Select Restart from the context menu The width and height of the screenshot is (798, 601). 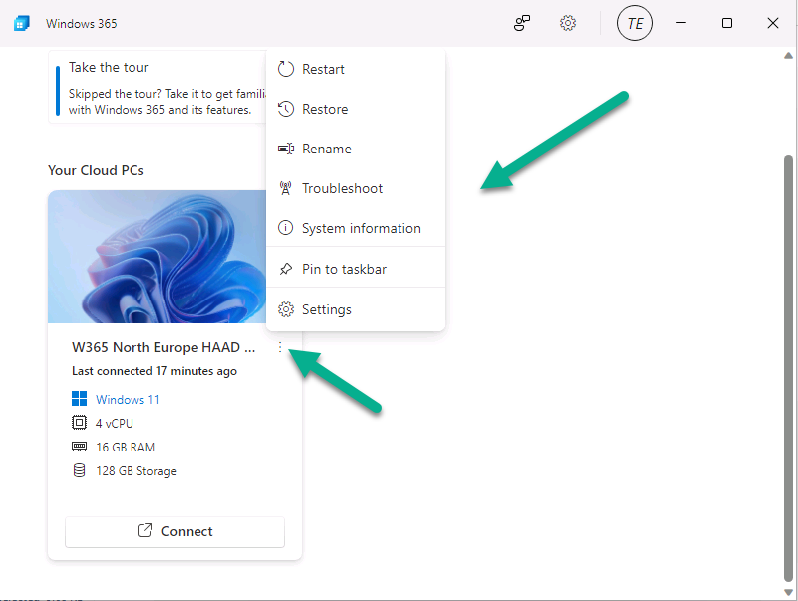point(355,69)
